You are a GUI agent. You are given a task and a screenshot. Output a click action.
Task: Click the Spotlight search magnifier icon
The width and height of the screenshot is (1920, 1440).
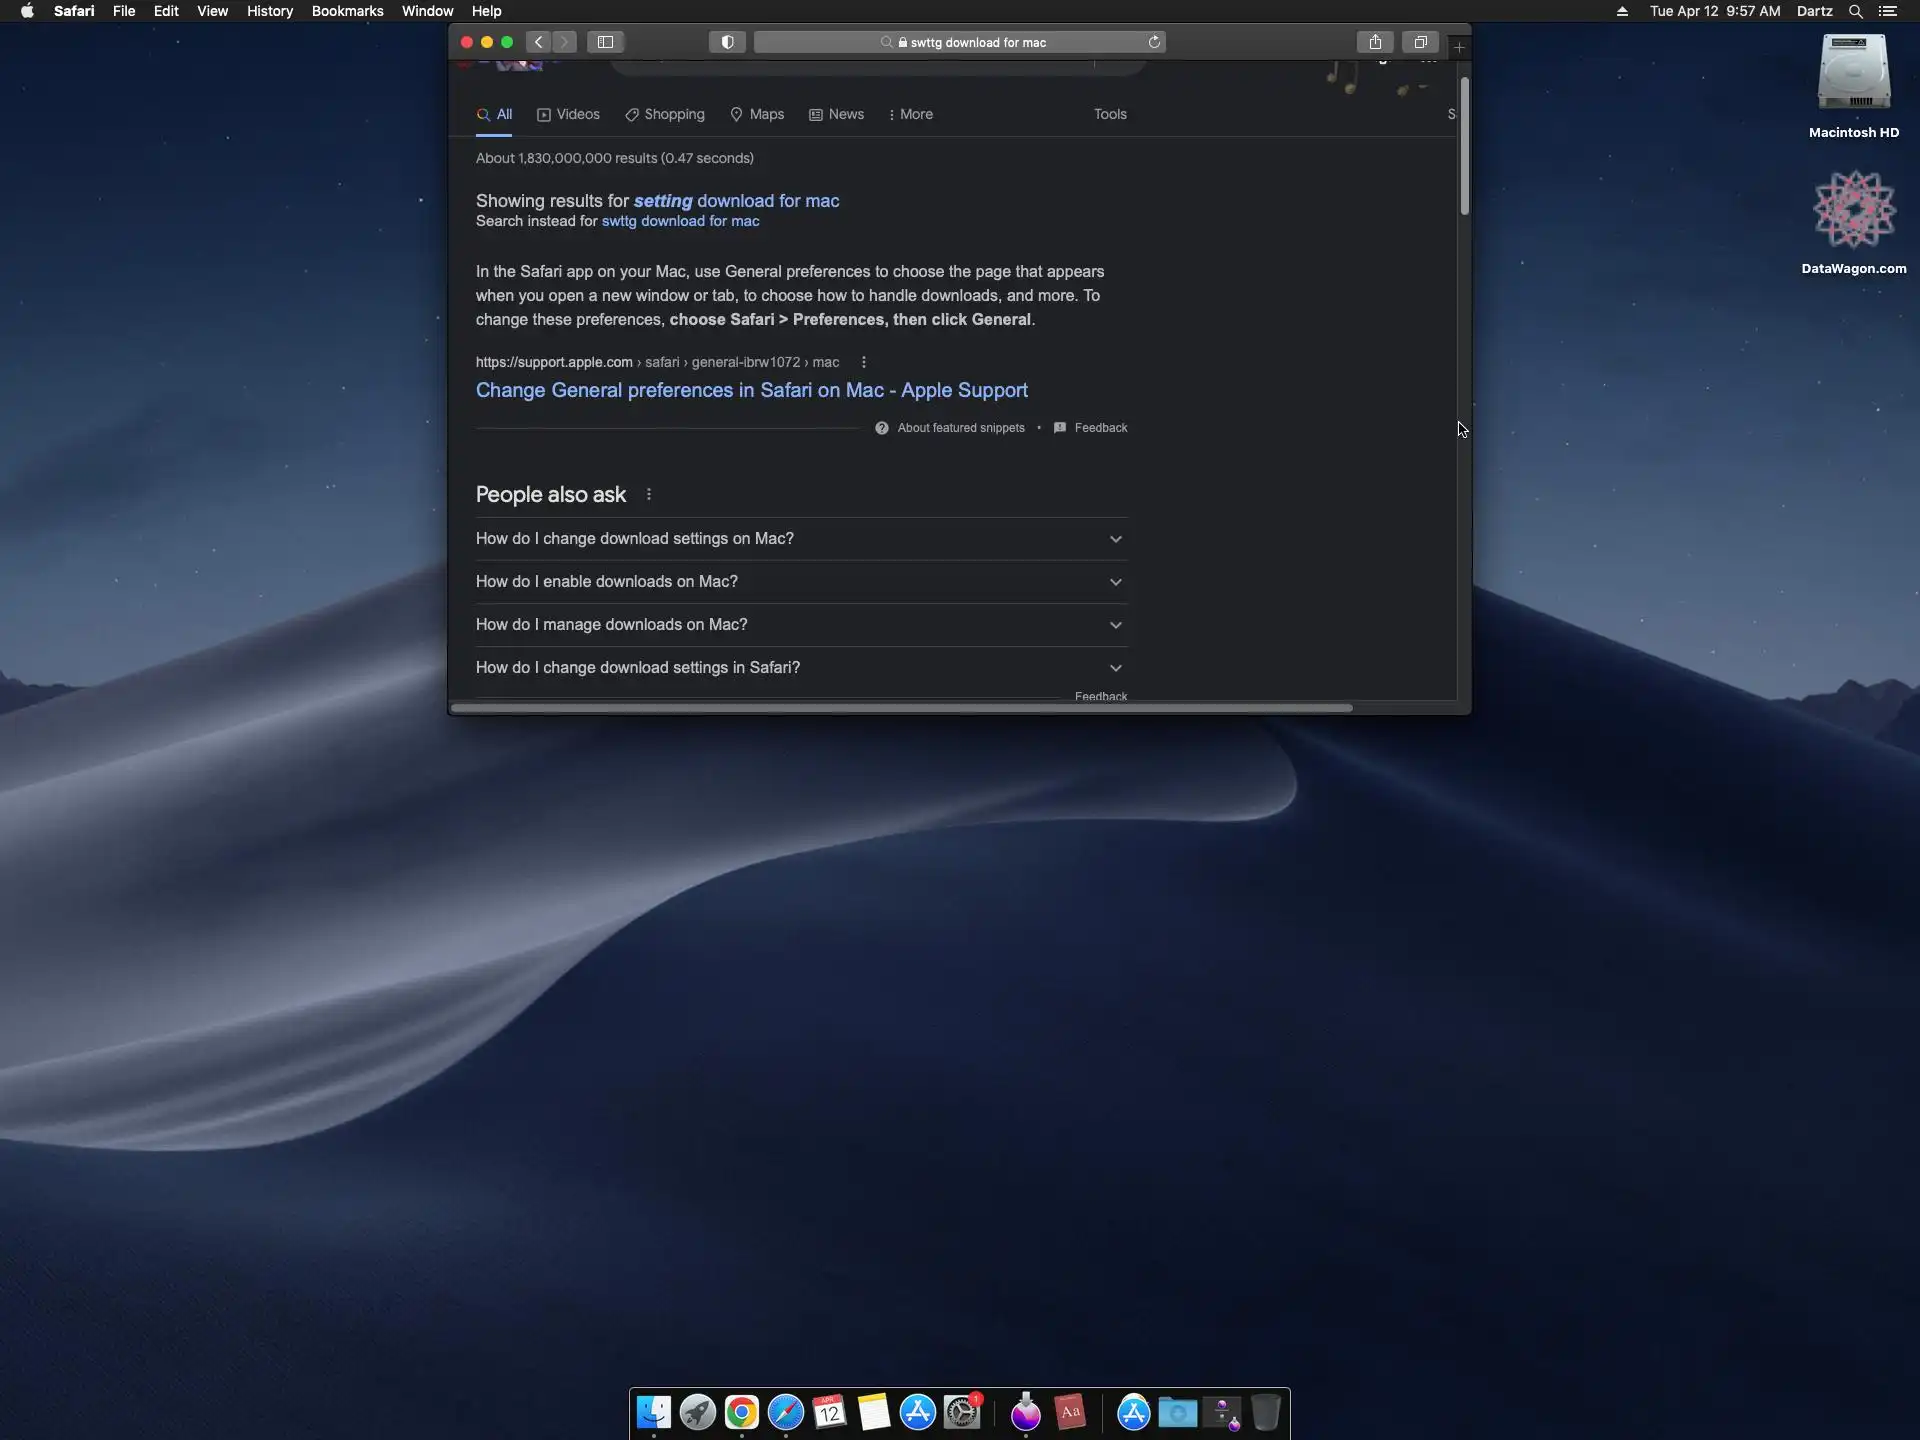[1855, 11]
